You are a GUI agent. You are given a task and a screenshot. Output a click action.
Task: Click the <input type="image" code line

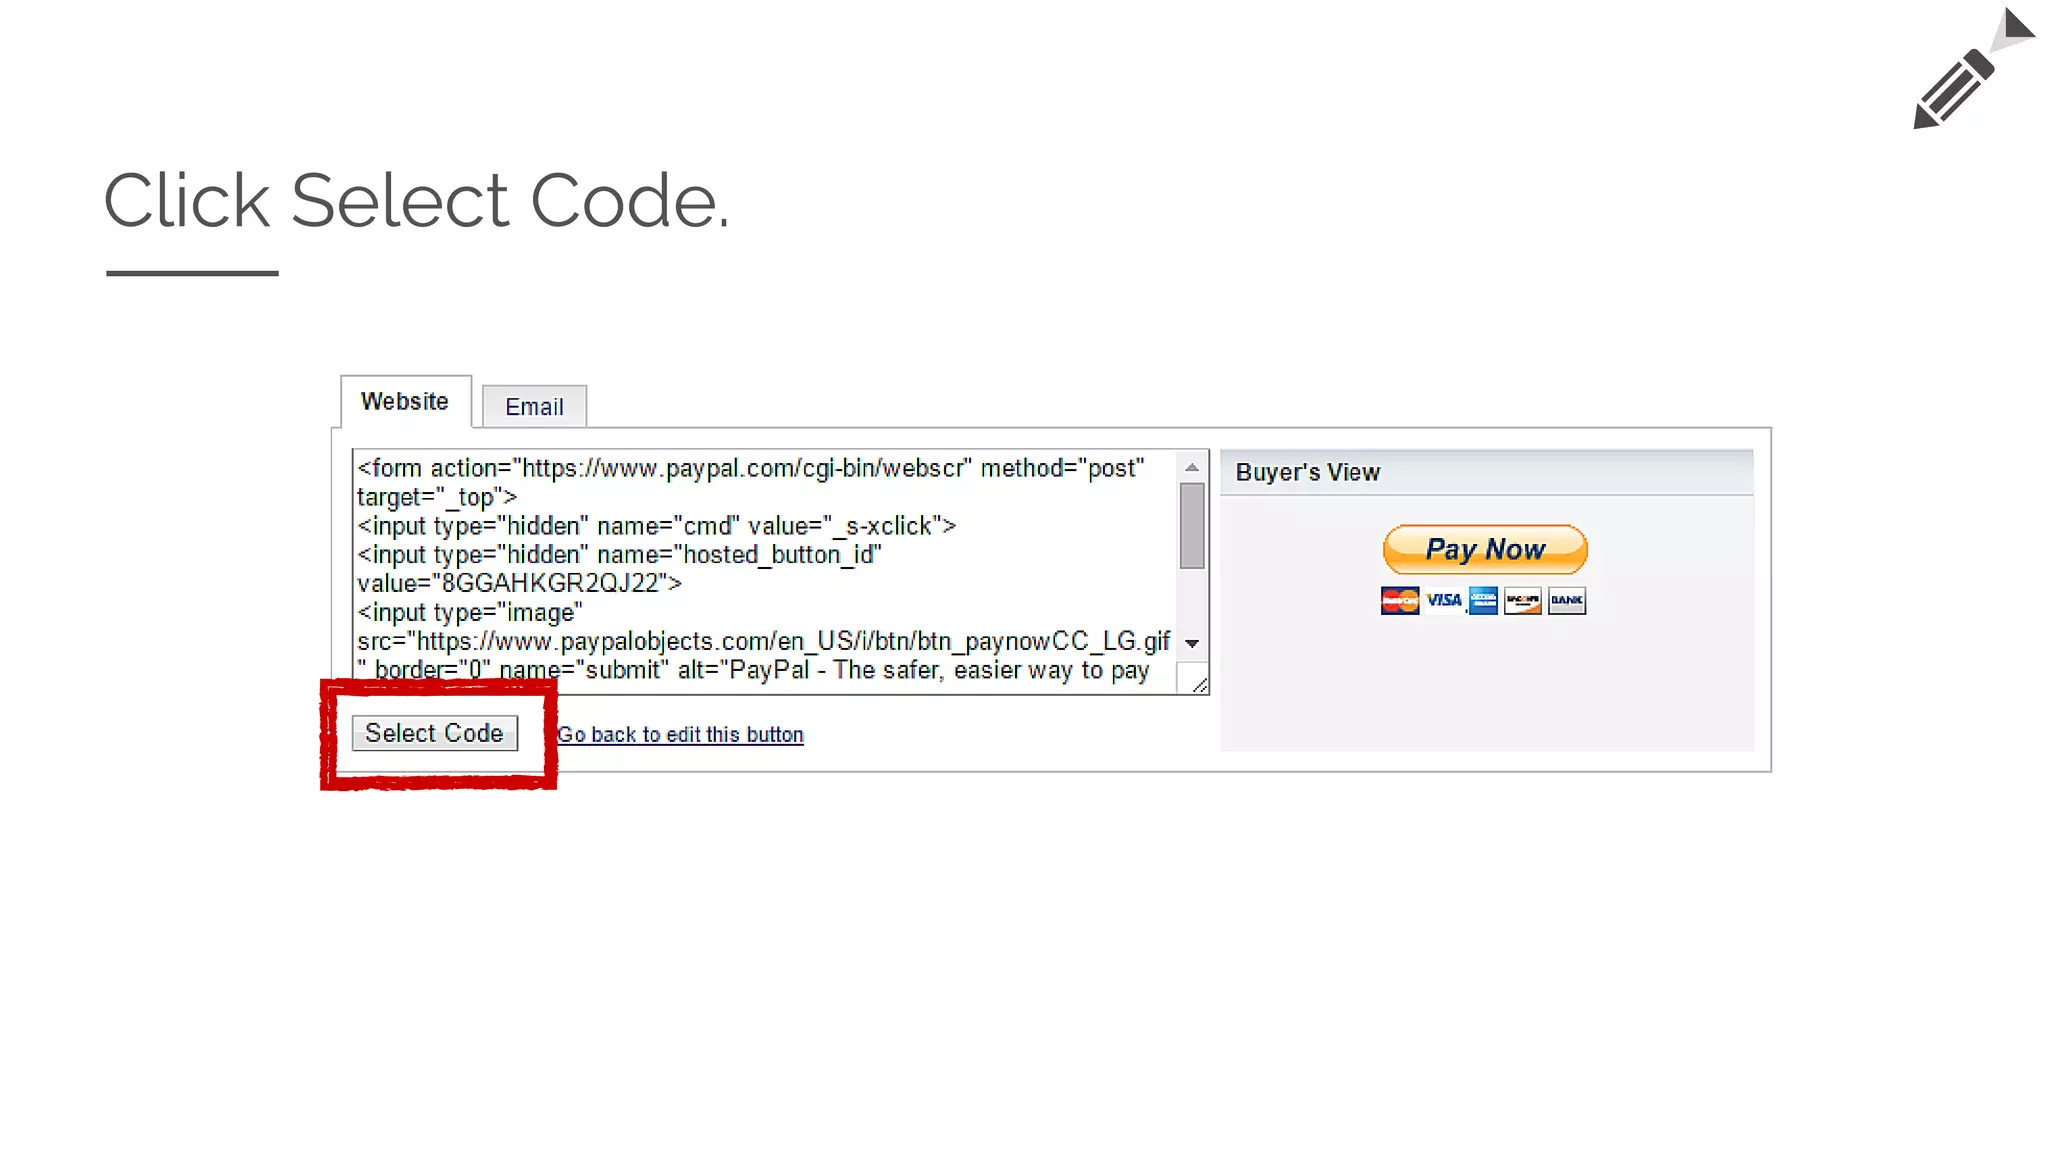coord(470,612)
